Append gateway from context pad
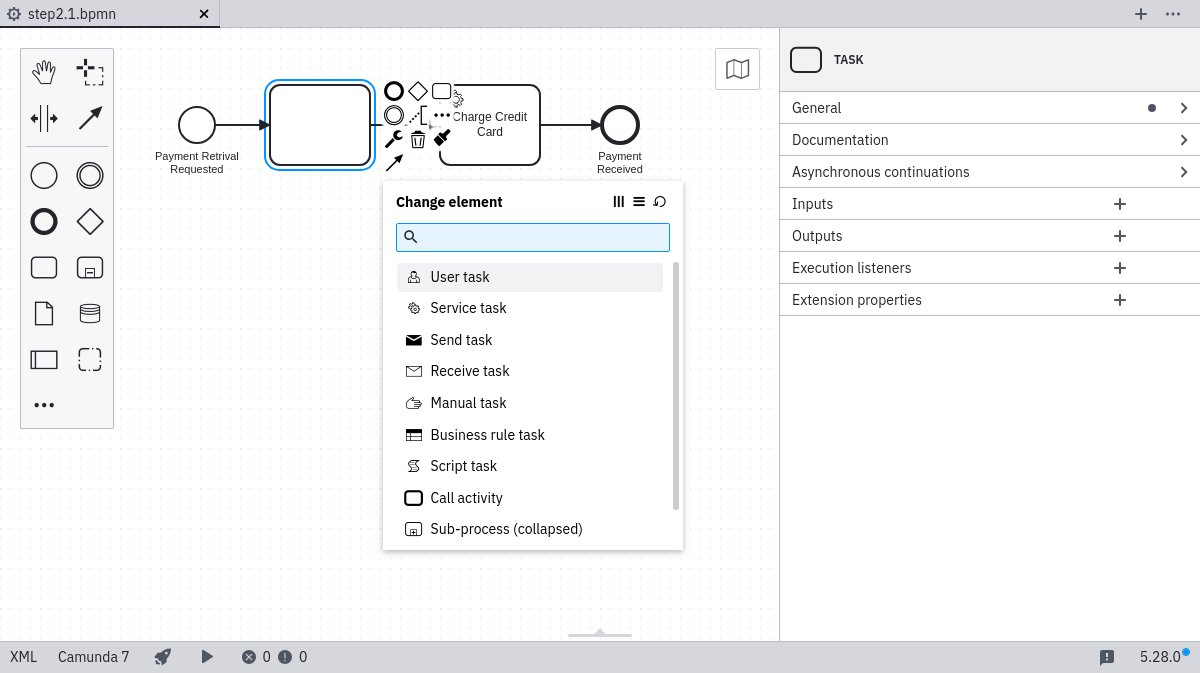 (x=418, y=91)
